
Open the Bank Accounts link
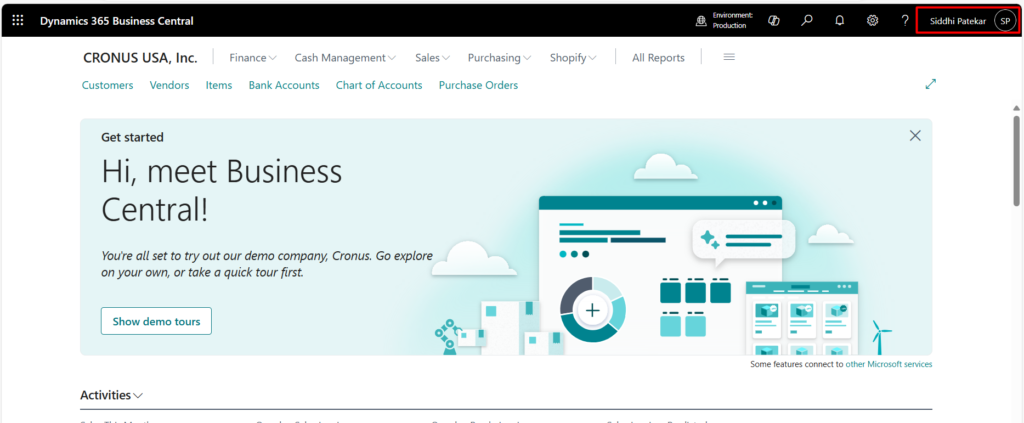click(284, 85)
